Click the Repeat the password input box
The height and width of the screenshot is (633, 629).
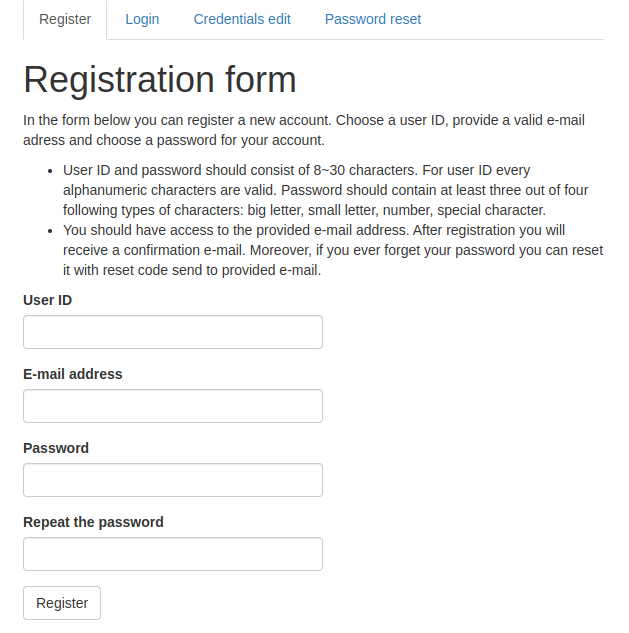pyautogui.click(x=173, y=554)
